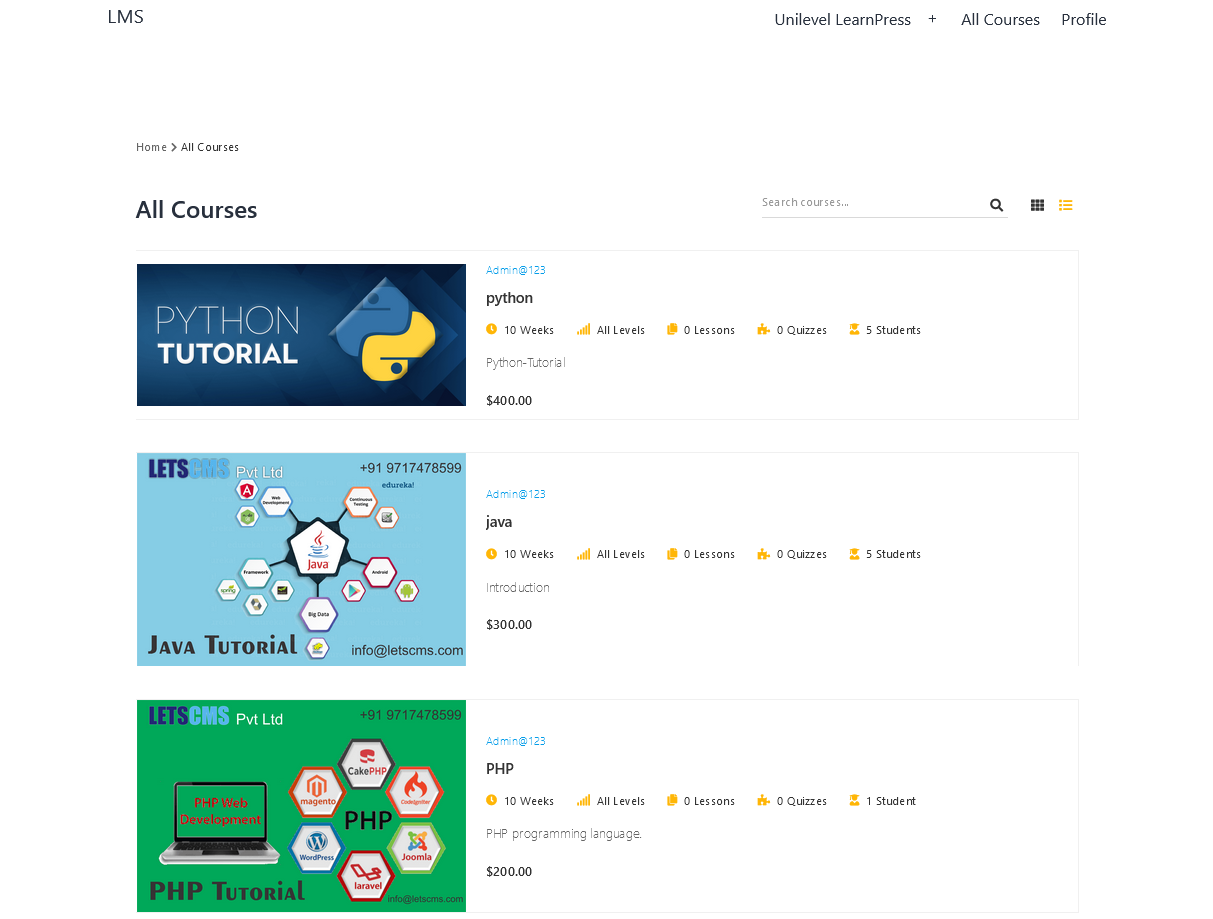Switch to list view layout
Image resolution: width=1213 pixels, height=919 pixels.
pos(1065,205)
